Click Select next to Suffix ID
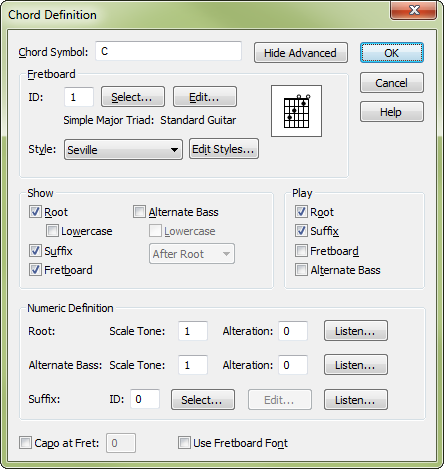The height and width of the screenshot is (469, 444). tap(203, 400)
